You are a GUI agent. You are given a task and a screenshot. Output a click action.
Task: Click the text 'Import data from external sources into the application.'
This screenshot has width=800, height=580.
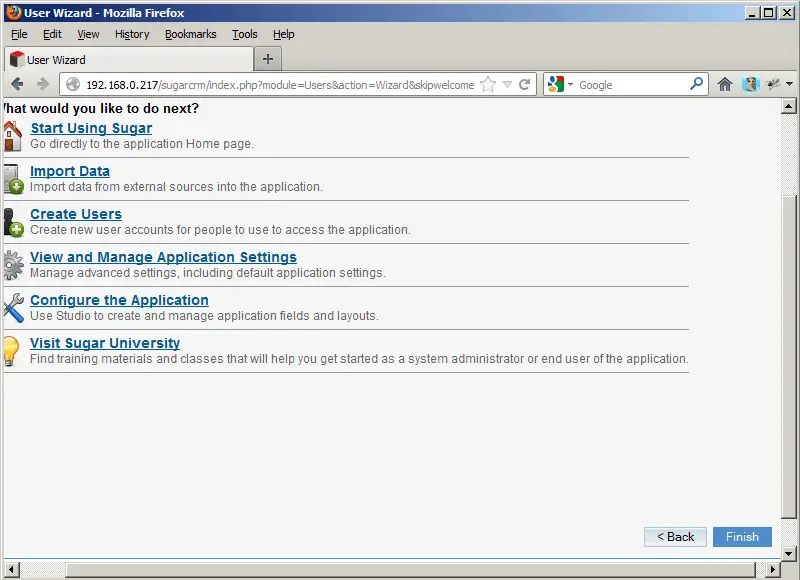coord(176,187)
